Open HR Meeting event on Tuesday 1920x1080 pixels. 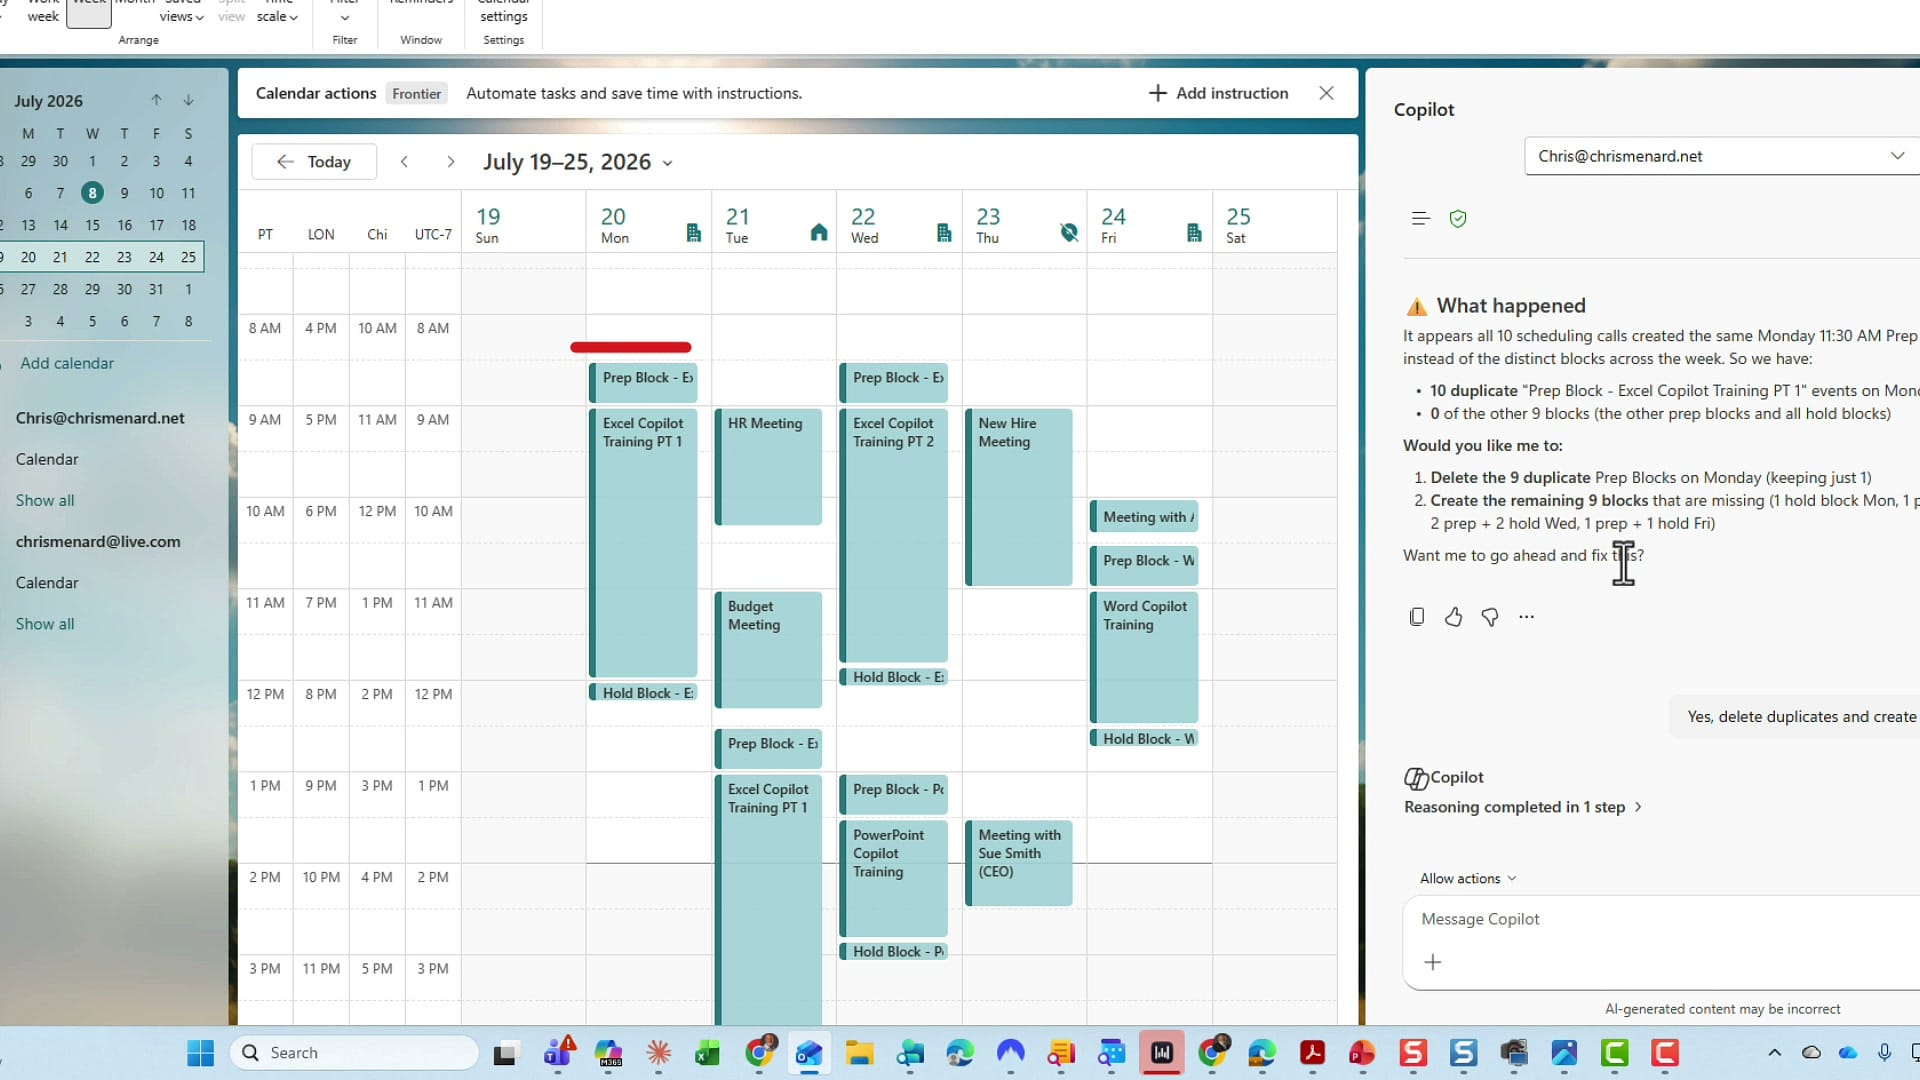(x=768, y=466)
